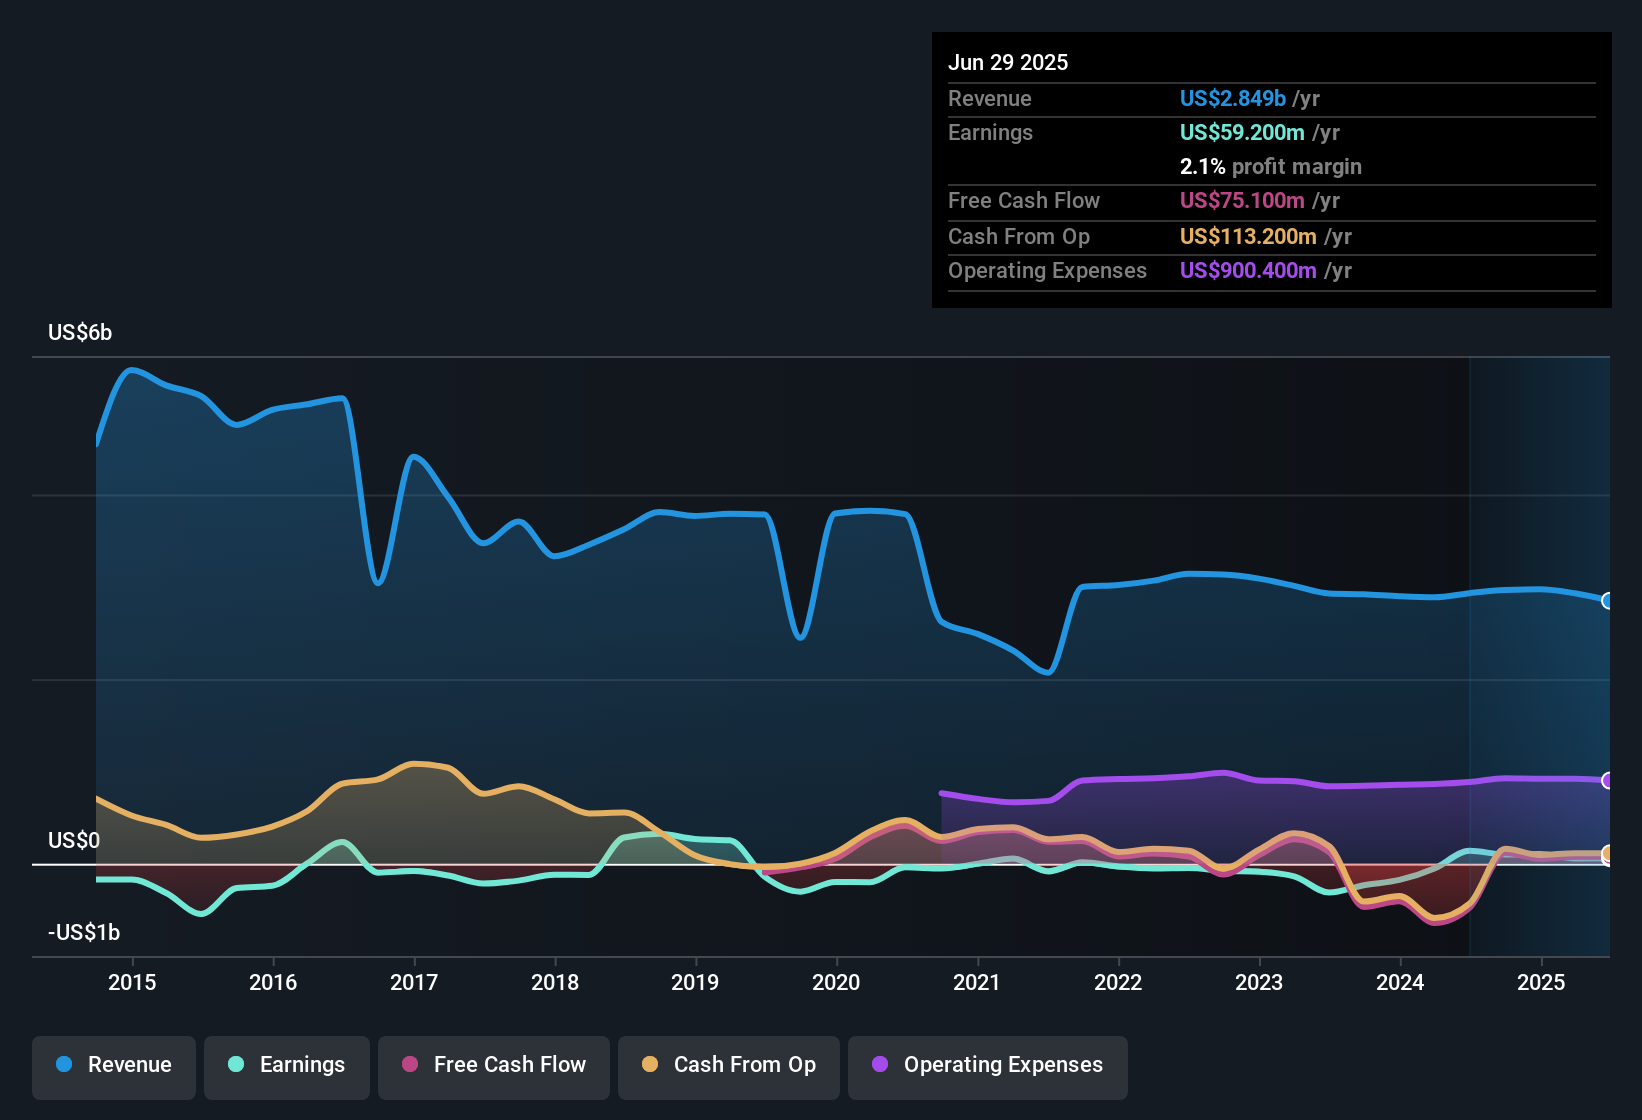
Task: Click the US$2.849b revenue value
Action: (x=1233, y=98)
